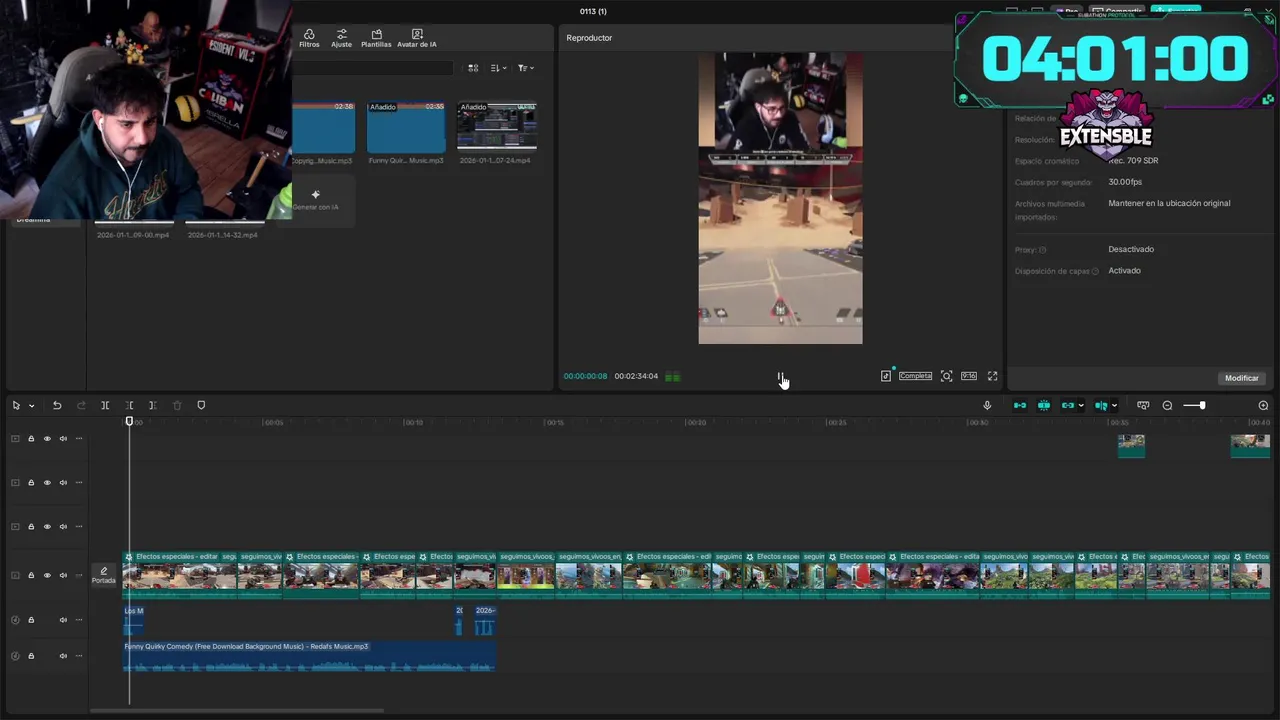This screenshot has width=1280, height=720.
Task: Click the media search input field
Action: (x=373, y=68)
